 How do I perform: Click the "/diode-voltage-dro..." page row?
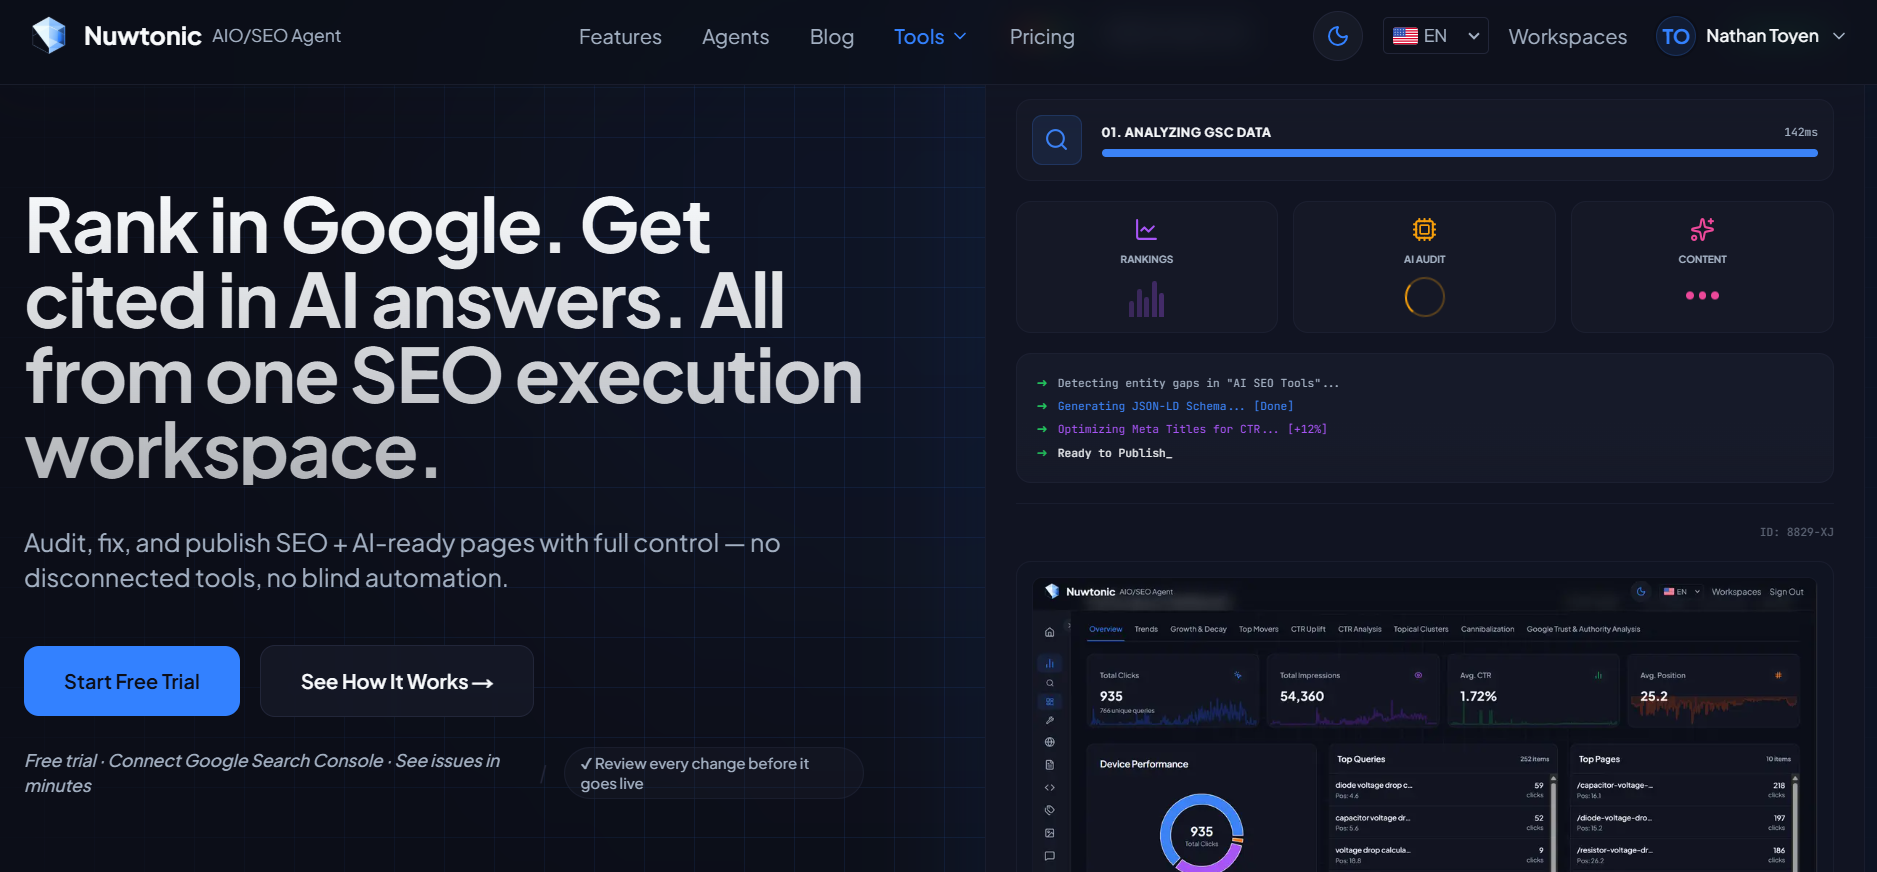(x=1680, y=823)
